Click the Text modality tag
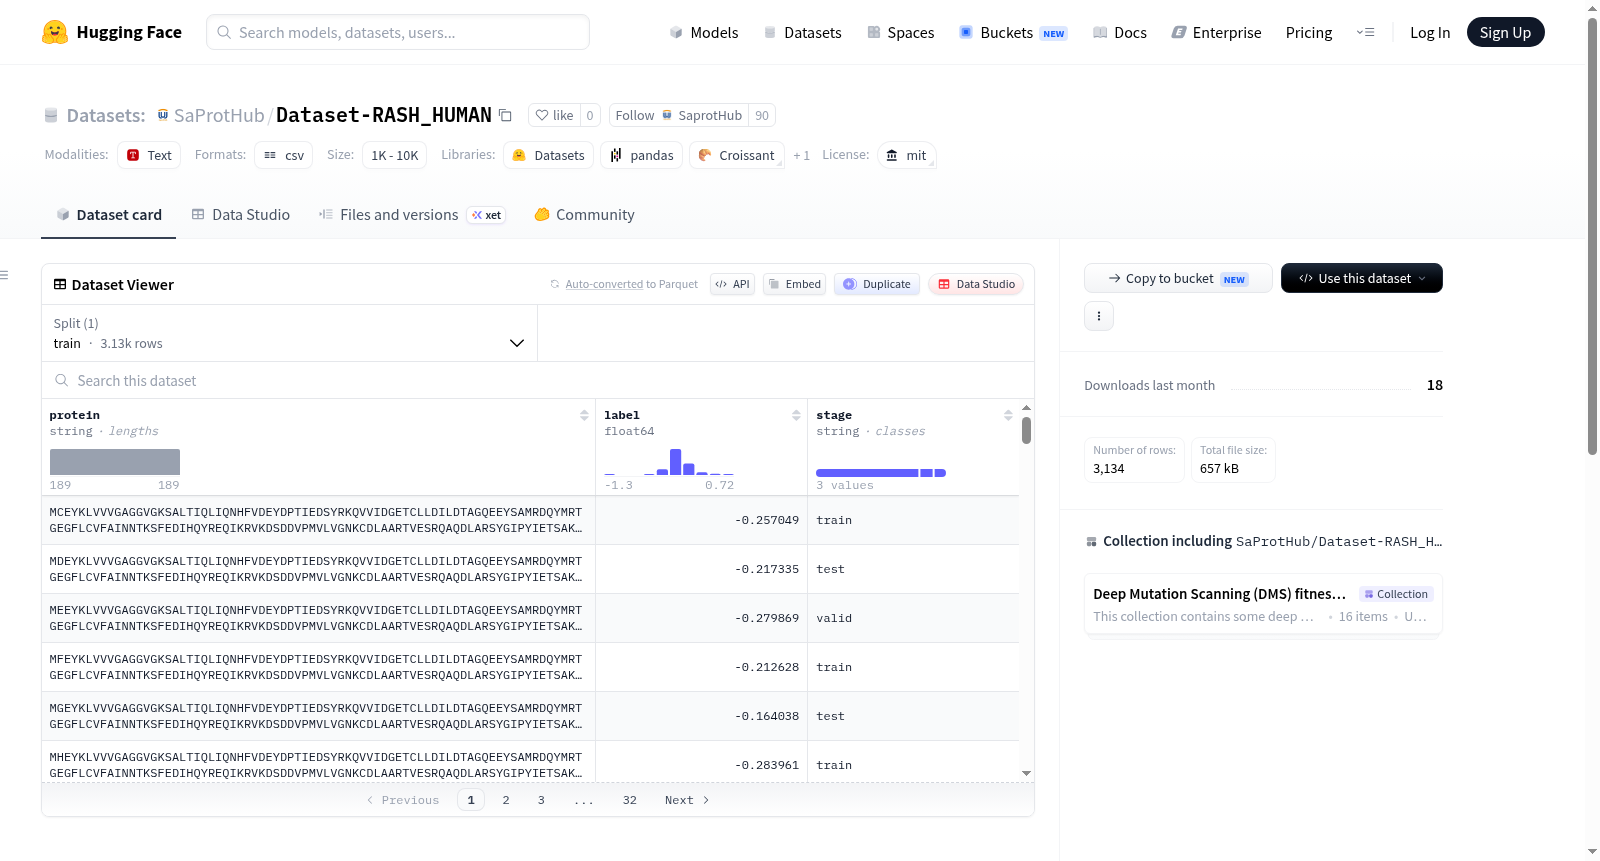Screen dimensions: 1600x861 point(149,155)
